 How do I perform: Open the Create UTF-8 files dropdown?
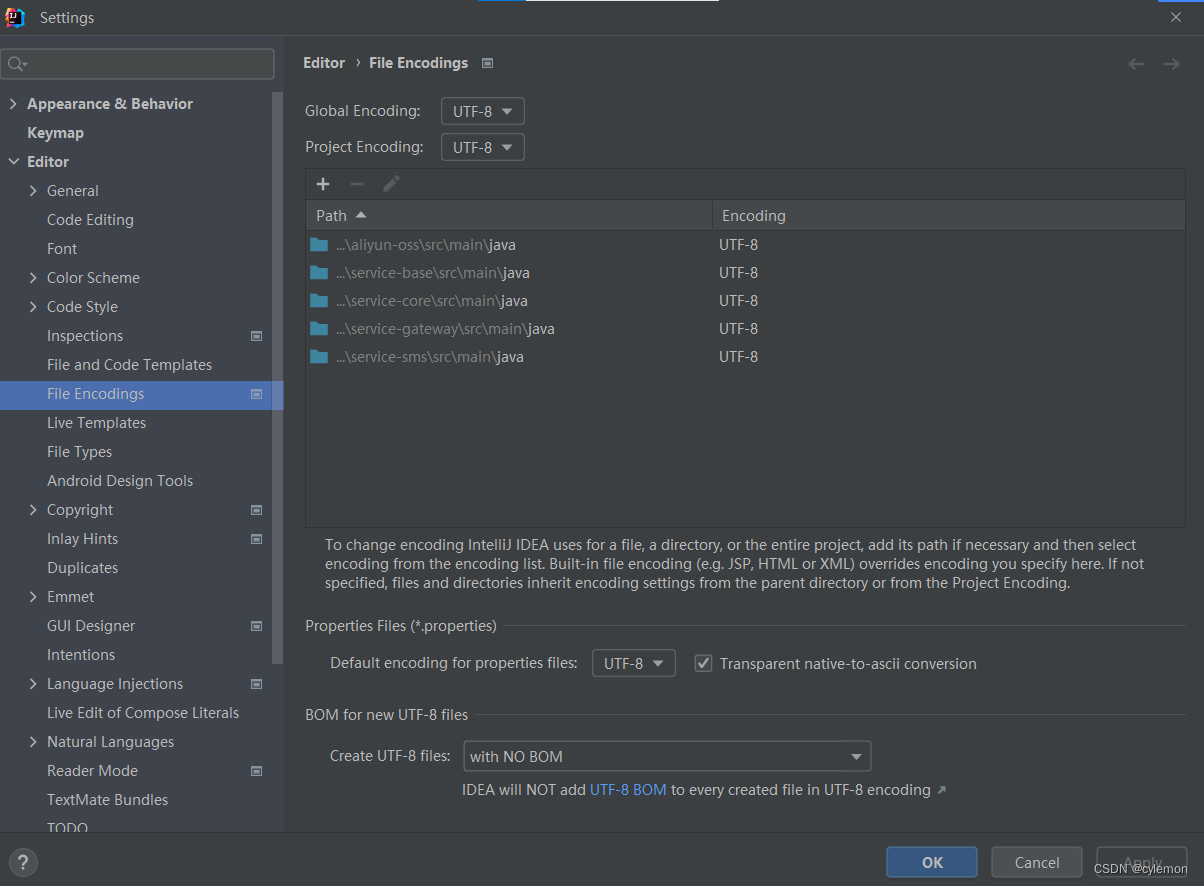click(667, 756)
